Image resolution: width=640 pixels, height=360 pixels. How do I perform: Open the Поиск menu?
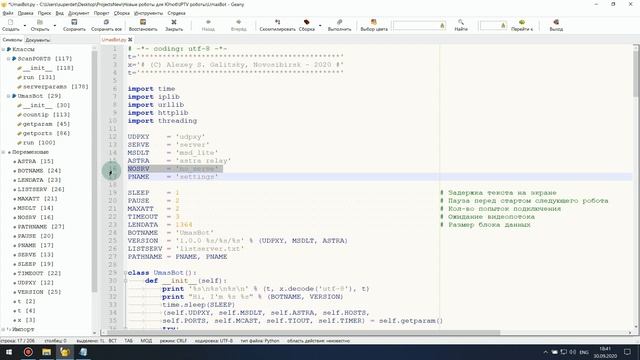pos(44,13)
